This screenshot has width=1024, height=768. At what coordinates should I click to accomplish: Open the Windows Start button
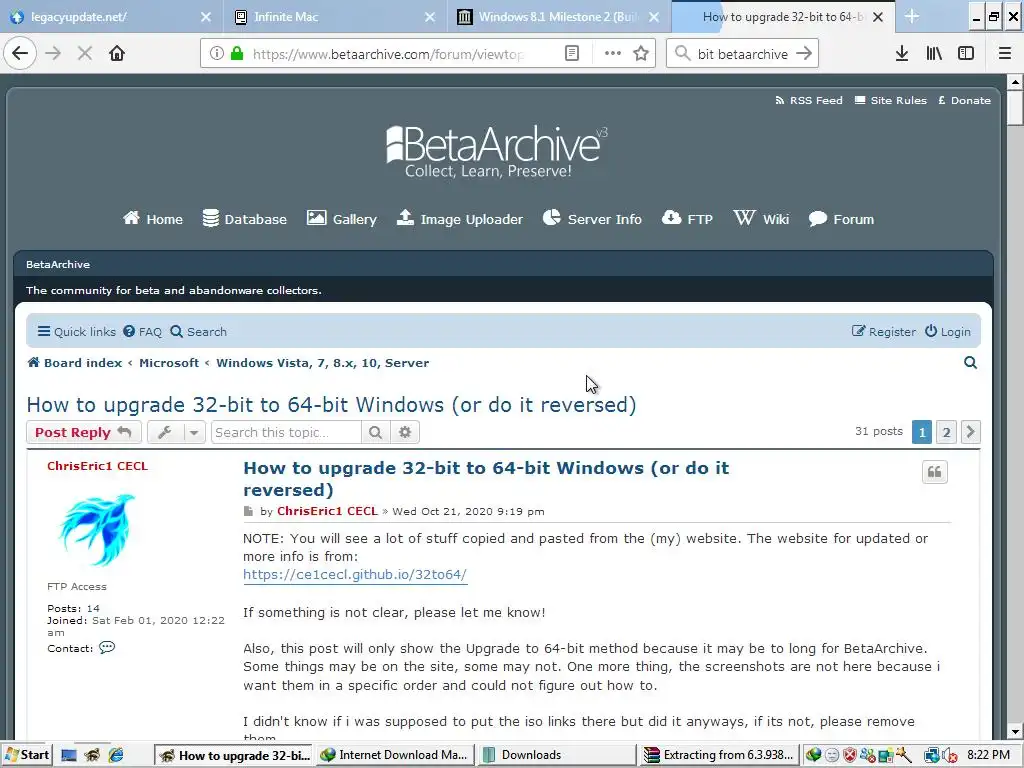26,755
